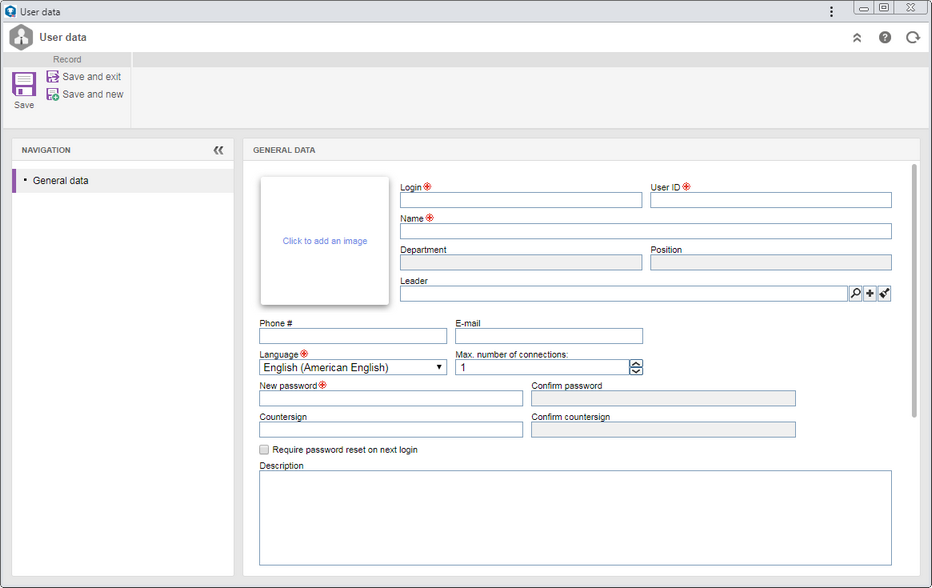Click the Phone # field
932x588 pixels.
[352, 336]
